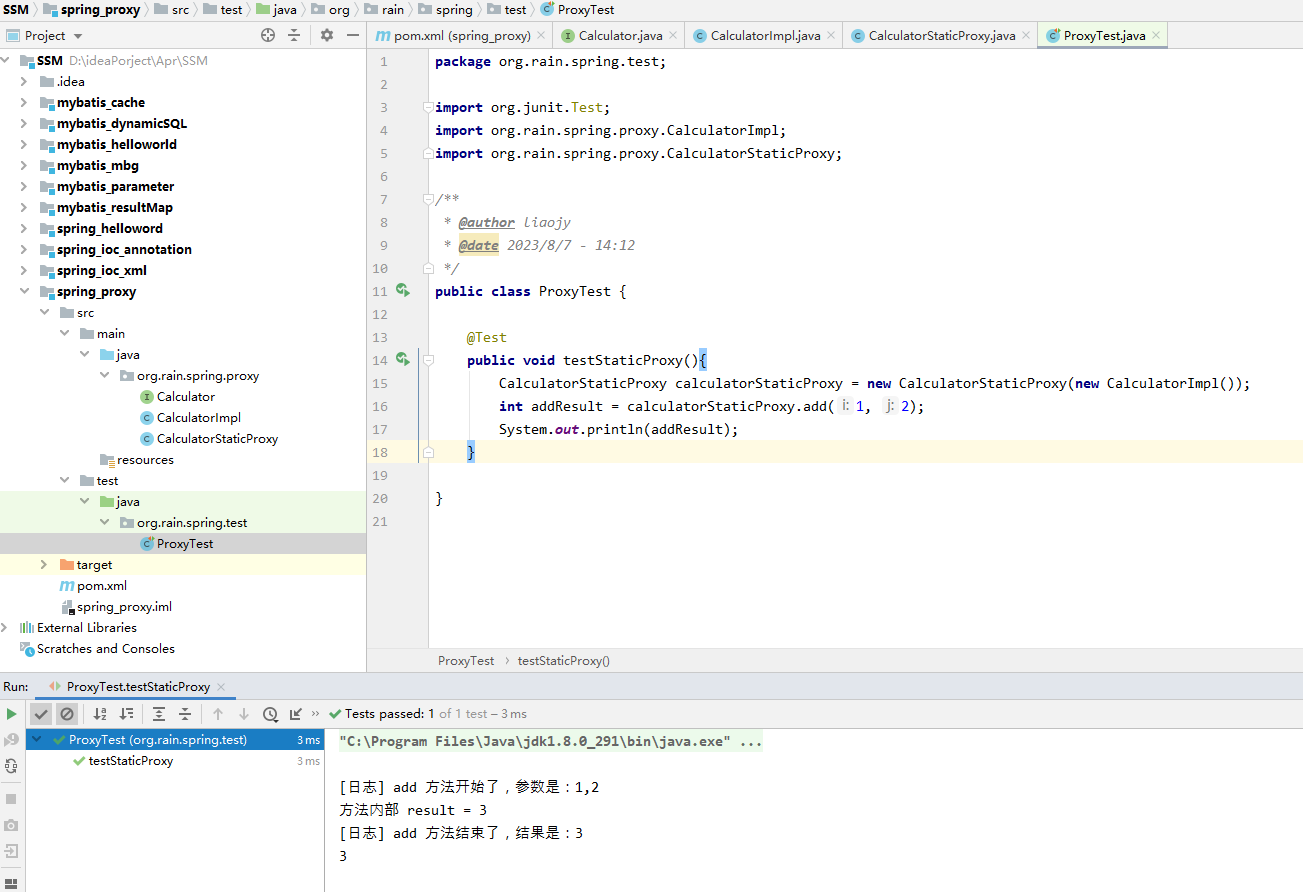Click run gutter icon beside class ProxyTest
This screenshot has height=892, width=1303.
coord(403,291)
